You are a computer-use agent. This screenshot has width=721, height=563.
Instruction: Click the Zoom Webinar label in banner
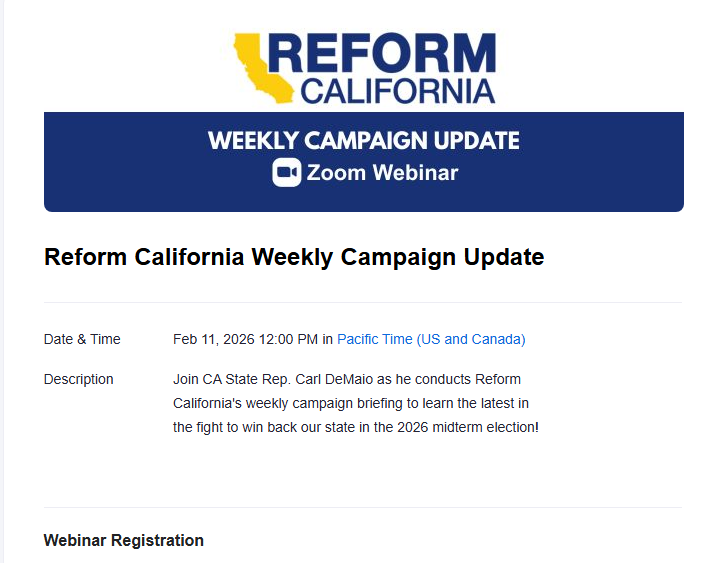tap(382, 173)
